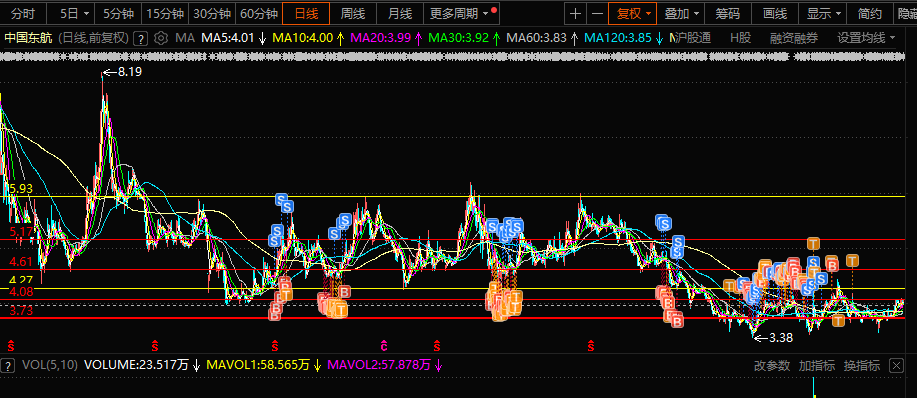
Task: Open the 5日 period dropdown
Action: tap(75, 13)
